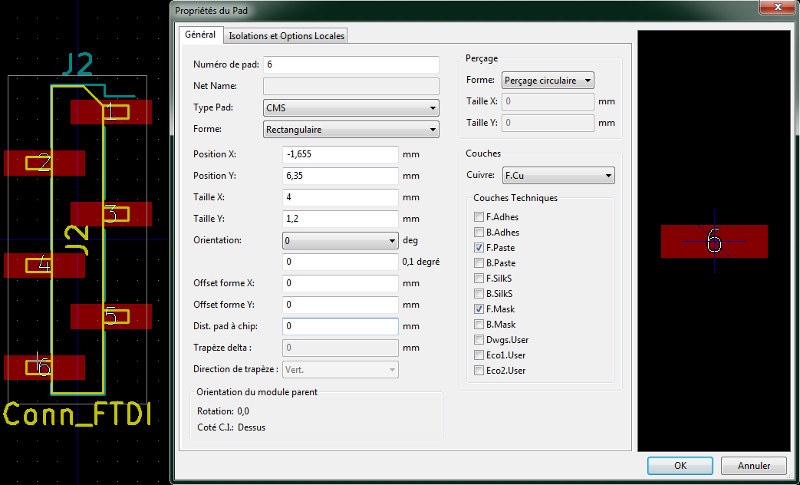The image size is (800, 485).
Task: Enable the B.Paste layer checkbox
Action: click(x=479, y=263)
